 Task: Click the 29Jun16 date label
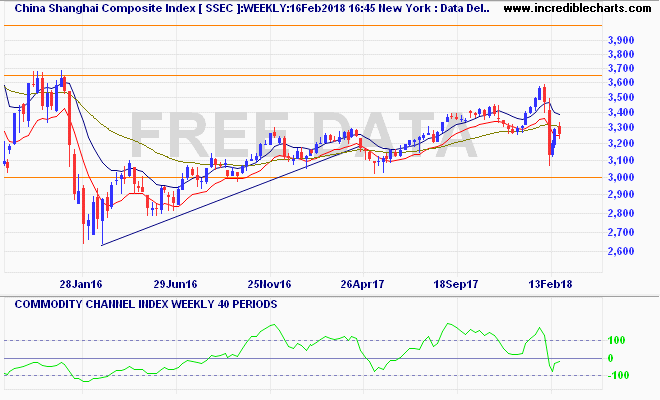click(175, 284)
